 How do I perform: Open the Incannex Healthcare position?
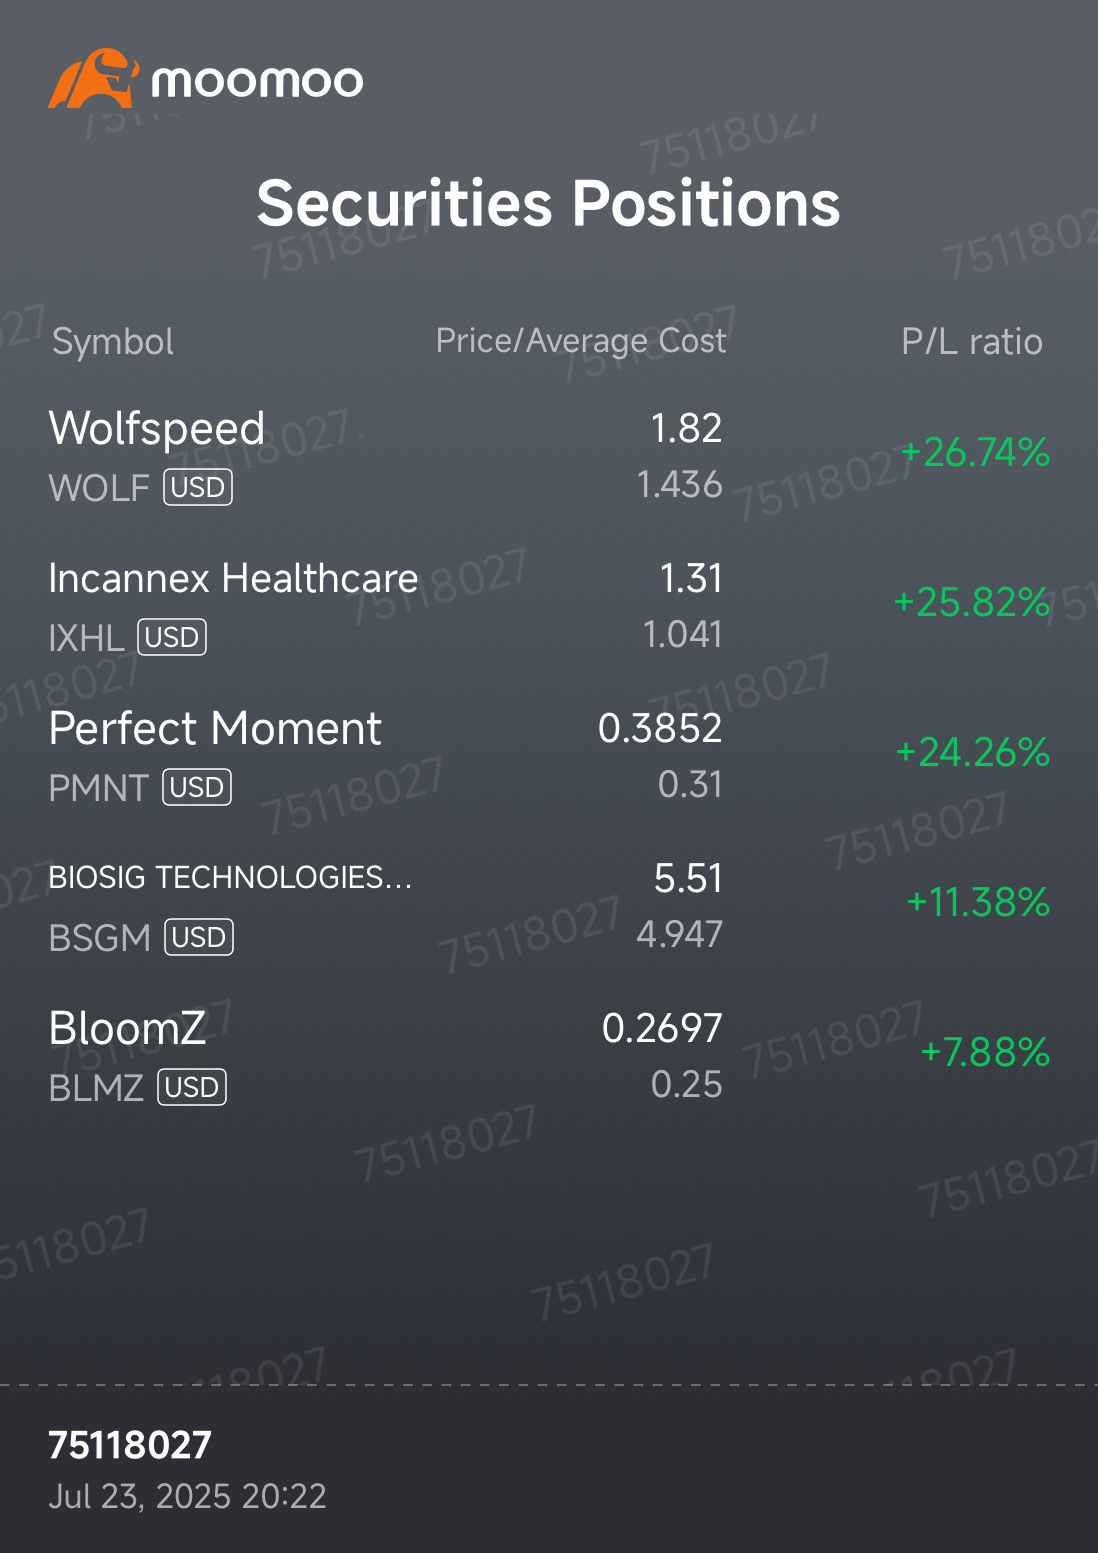point(549,606)
